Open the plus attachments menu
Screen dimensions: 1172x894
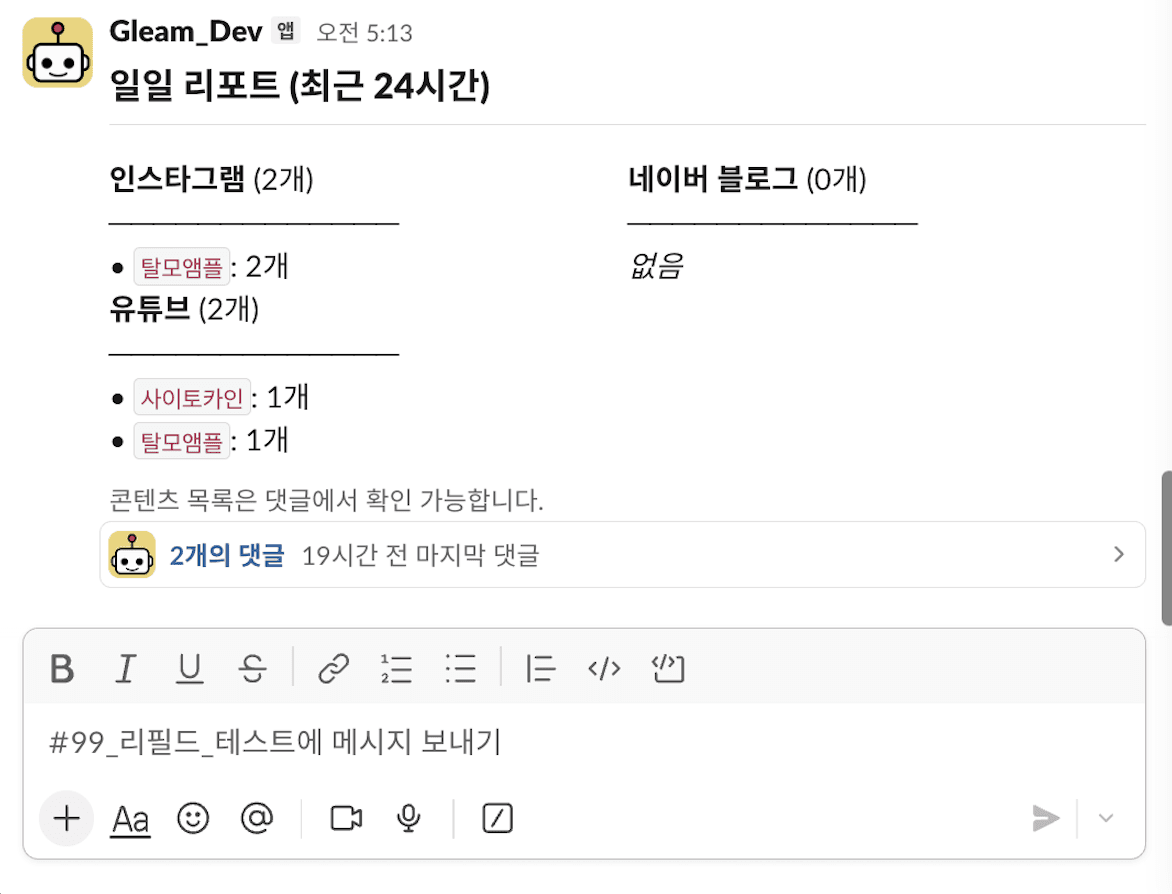[65, 818]
